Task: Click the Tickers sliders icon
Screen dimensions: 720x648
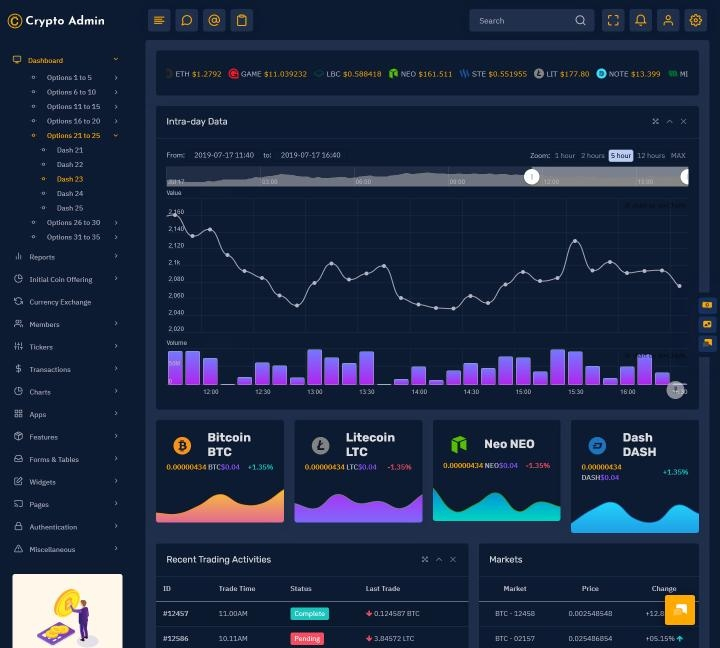Action: coord(18,346)
